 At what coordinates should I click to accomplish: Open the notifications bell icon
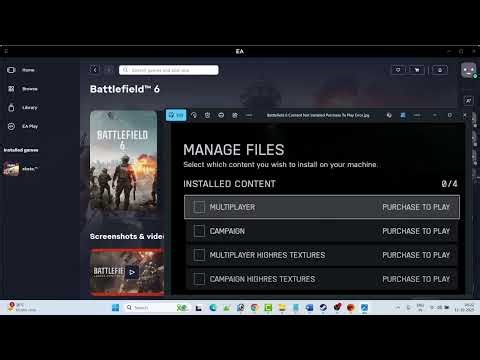pyautogui.click(x=440, y=70)
